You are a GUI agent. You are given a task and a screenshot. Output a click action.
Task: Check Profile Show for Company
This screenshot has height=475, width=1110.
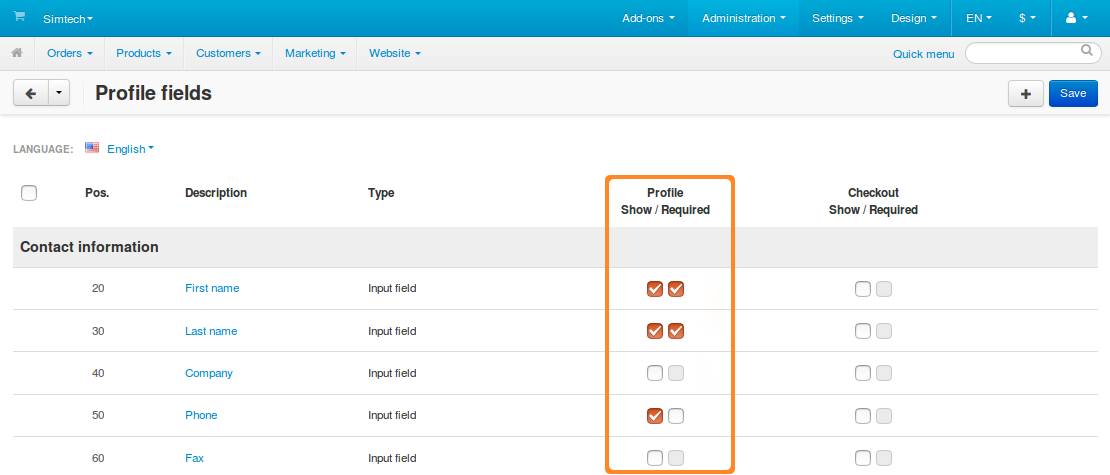point(655,373)
